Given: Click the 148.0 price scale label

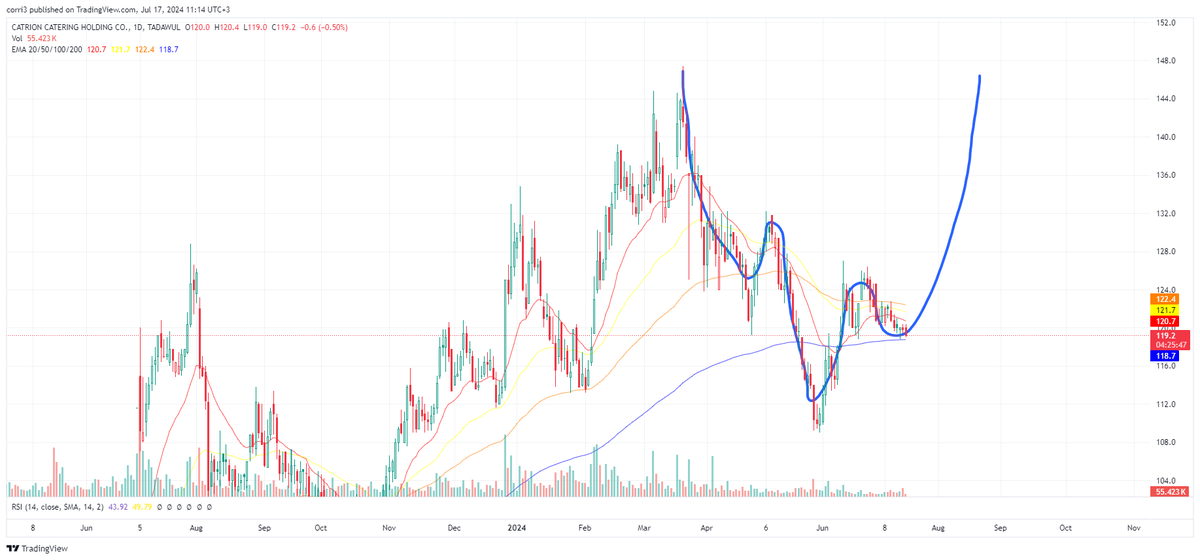Looking at the screenshot, I should pos(1167,60).
